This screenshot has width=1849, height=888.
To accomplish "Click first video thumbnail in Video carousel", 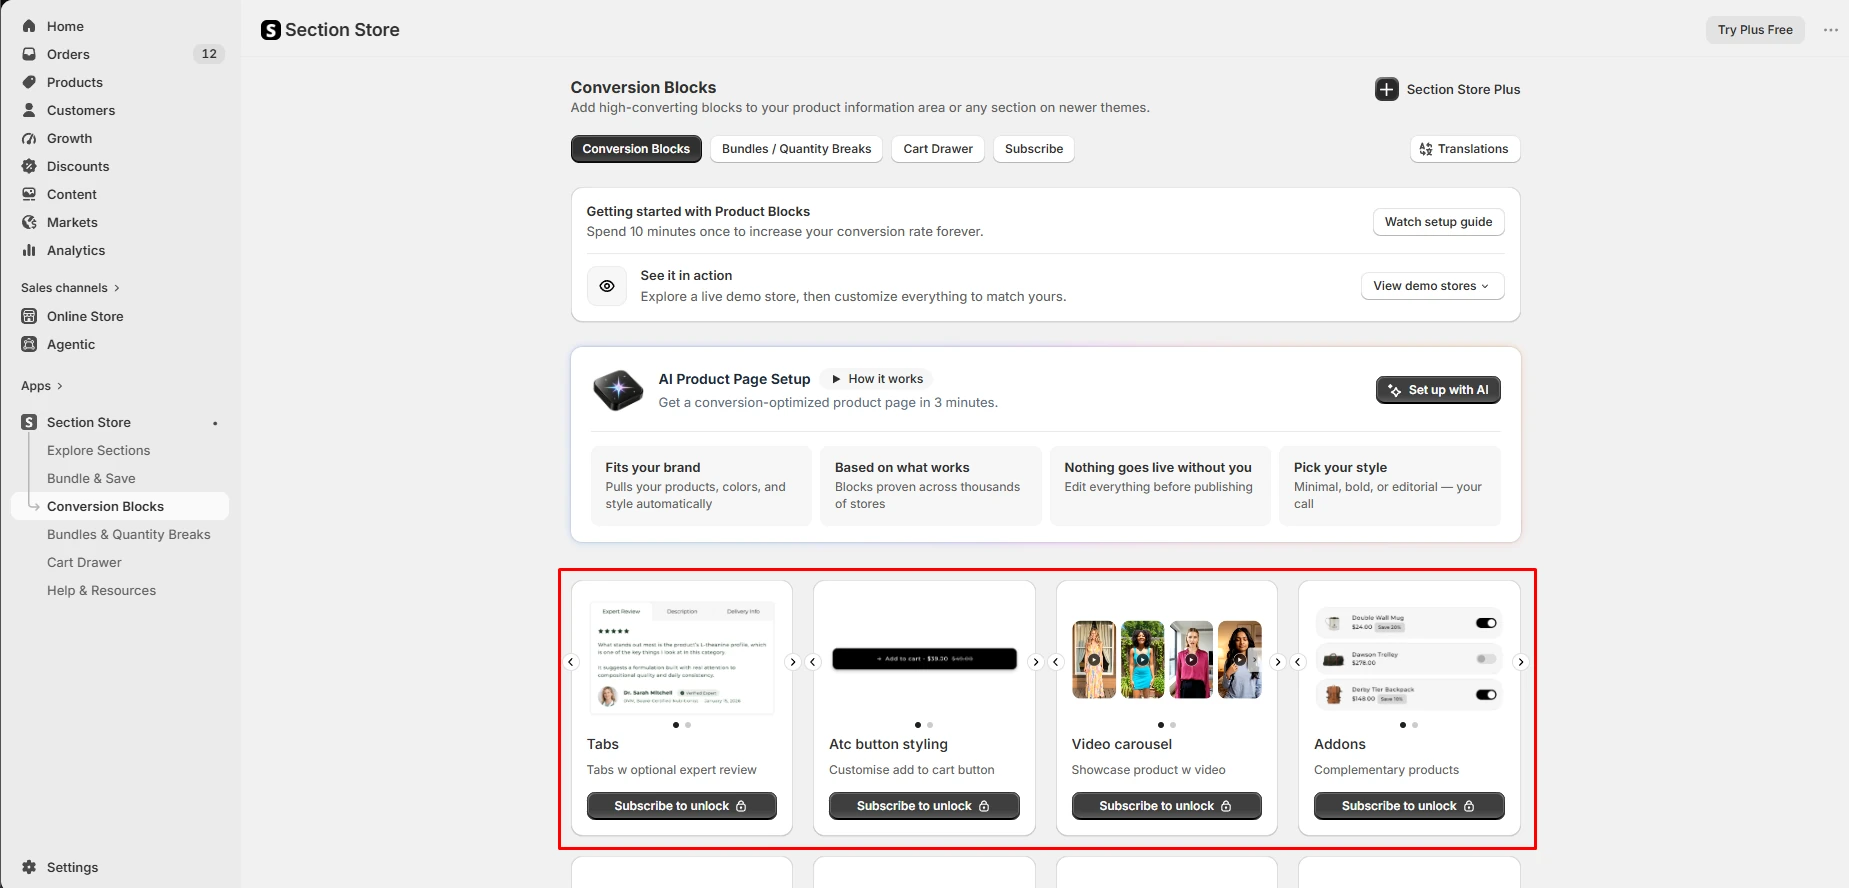I will coord(1094,660).
